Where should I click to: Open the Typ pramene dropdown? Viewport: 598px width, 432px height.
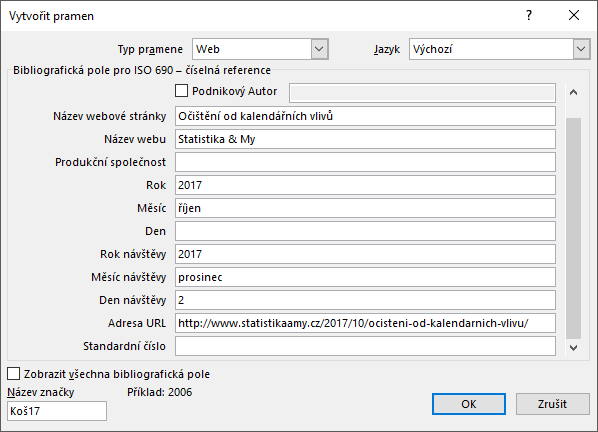(x=319, y=49)
